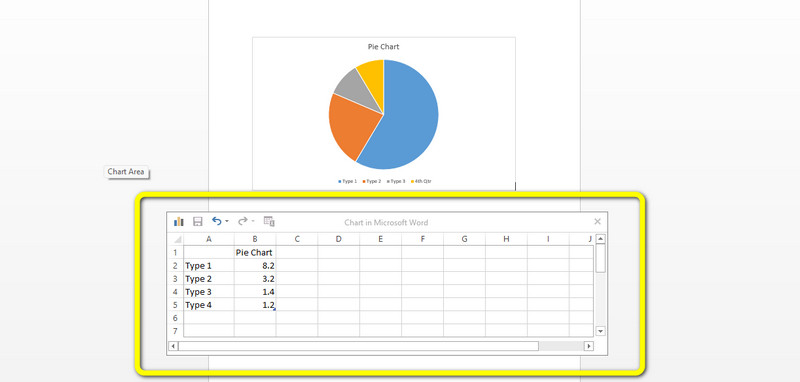Select row 5 header
800x382 pixels.
175,305
